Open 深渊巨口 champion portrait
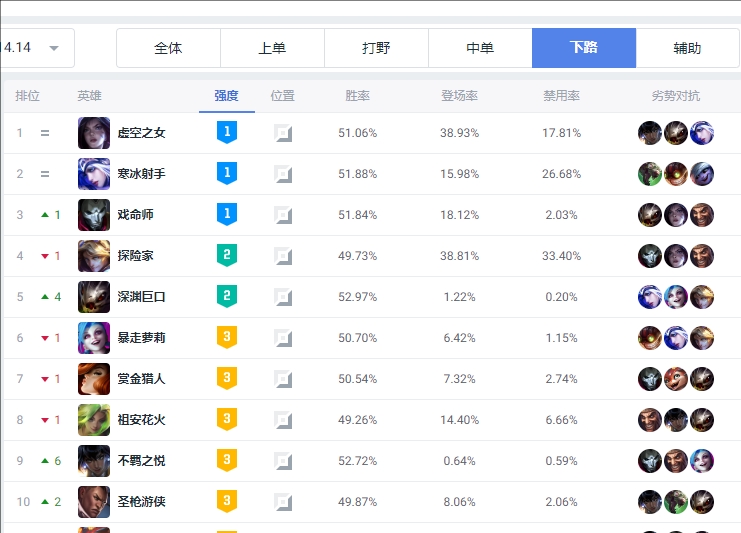The width and height of the screenshot is (741, 533). click(94, 297)
